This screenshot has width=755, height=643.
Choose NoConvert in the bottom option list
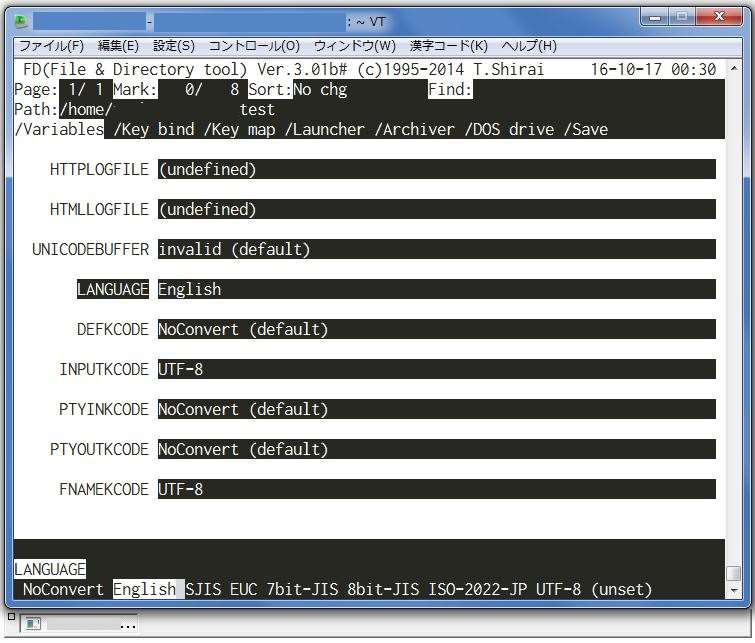click(x=63, y=590)
